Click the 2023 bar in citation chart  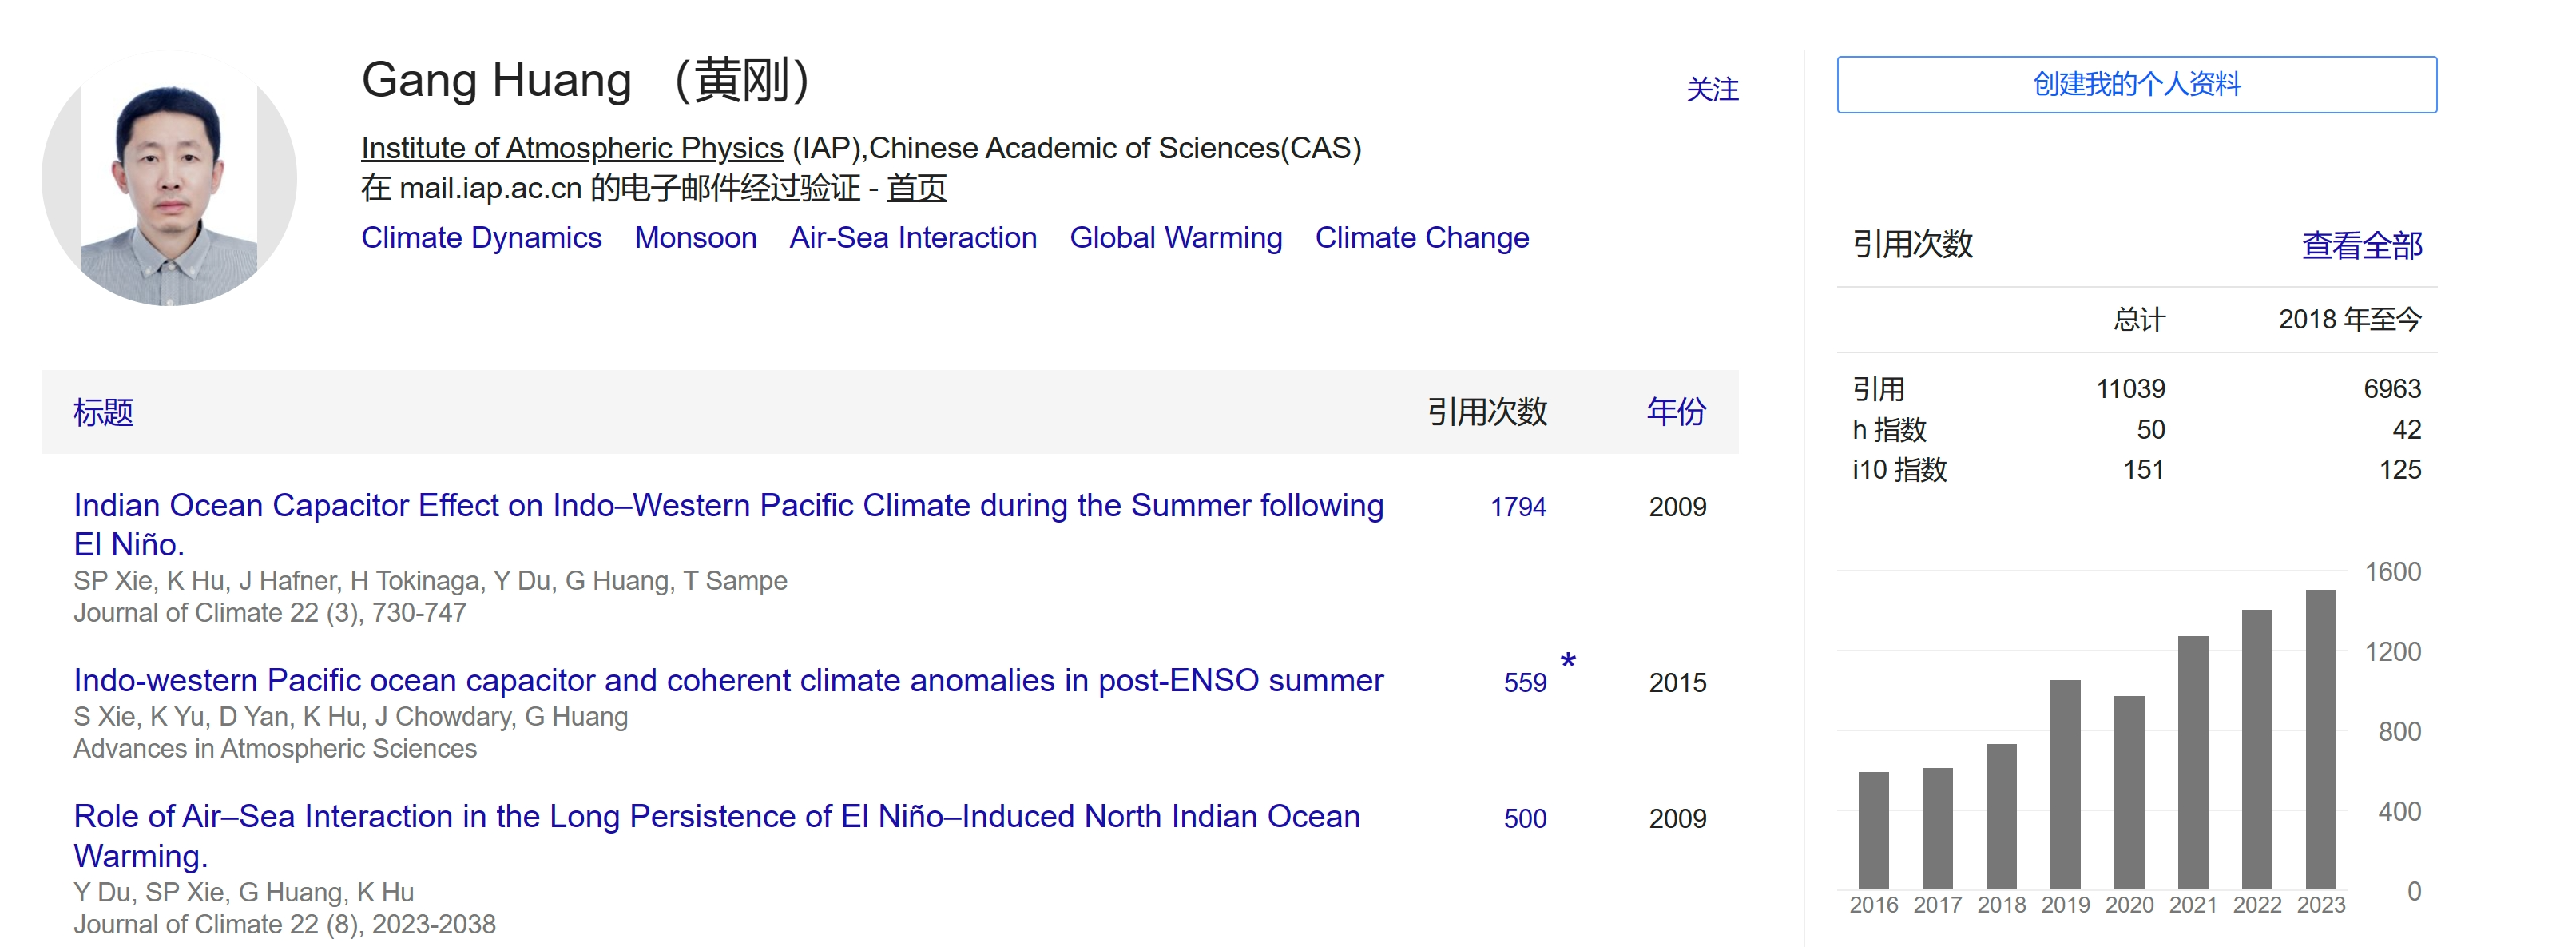[2321, 739]
